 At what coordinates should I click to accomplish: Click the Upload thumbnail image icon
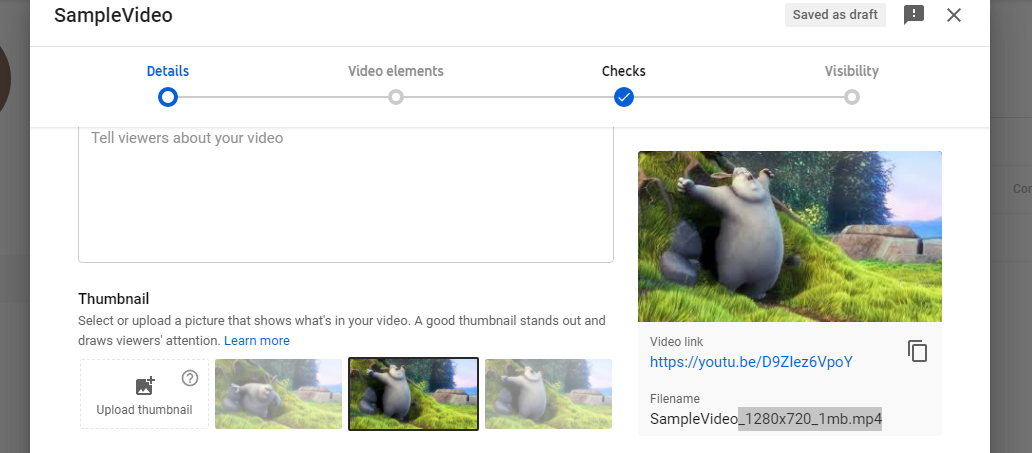(x=144, y=386)
